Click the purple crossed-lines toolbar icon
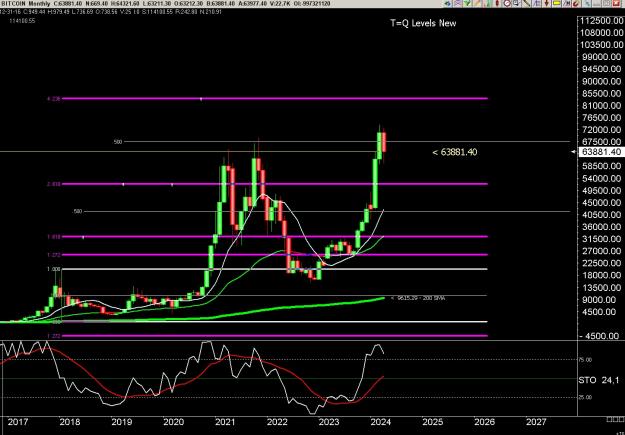This screenshot has width=625, height=435. coord(458,4)
